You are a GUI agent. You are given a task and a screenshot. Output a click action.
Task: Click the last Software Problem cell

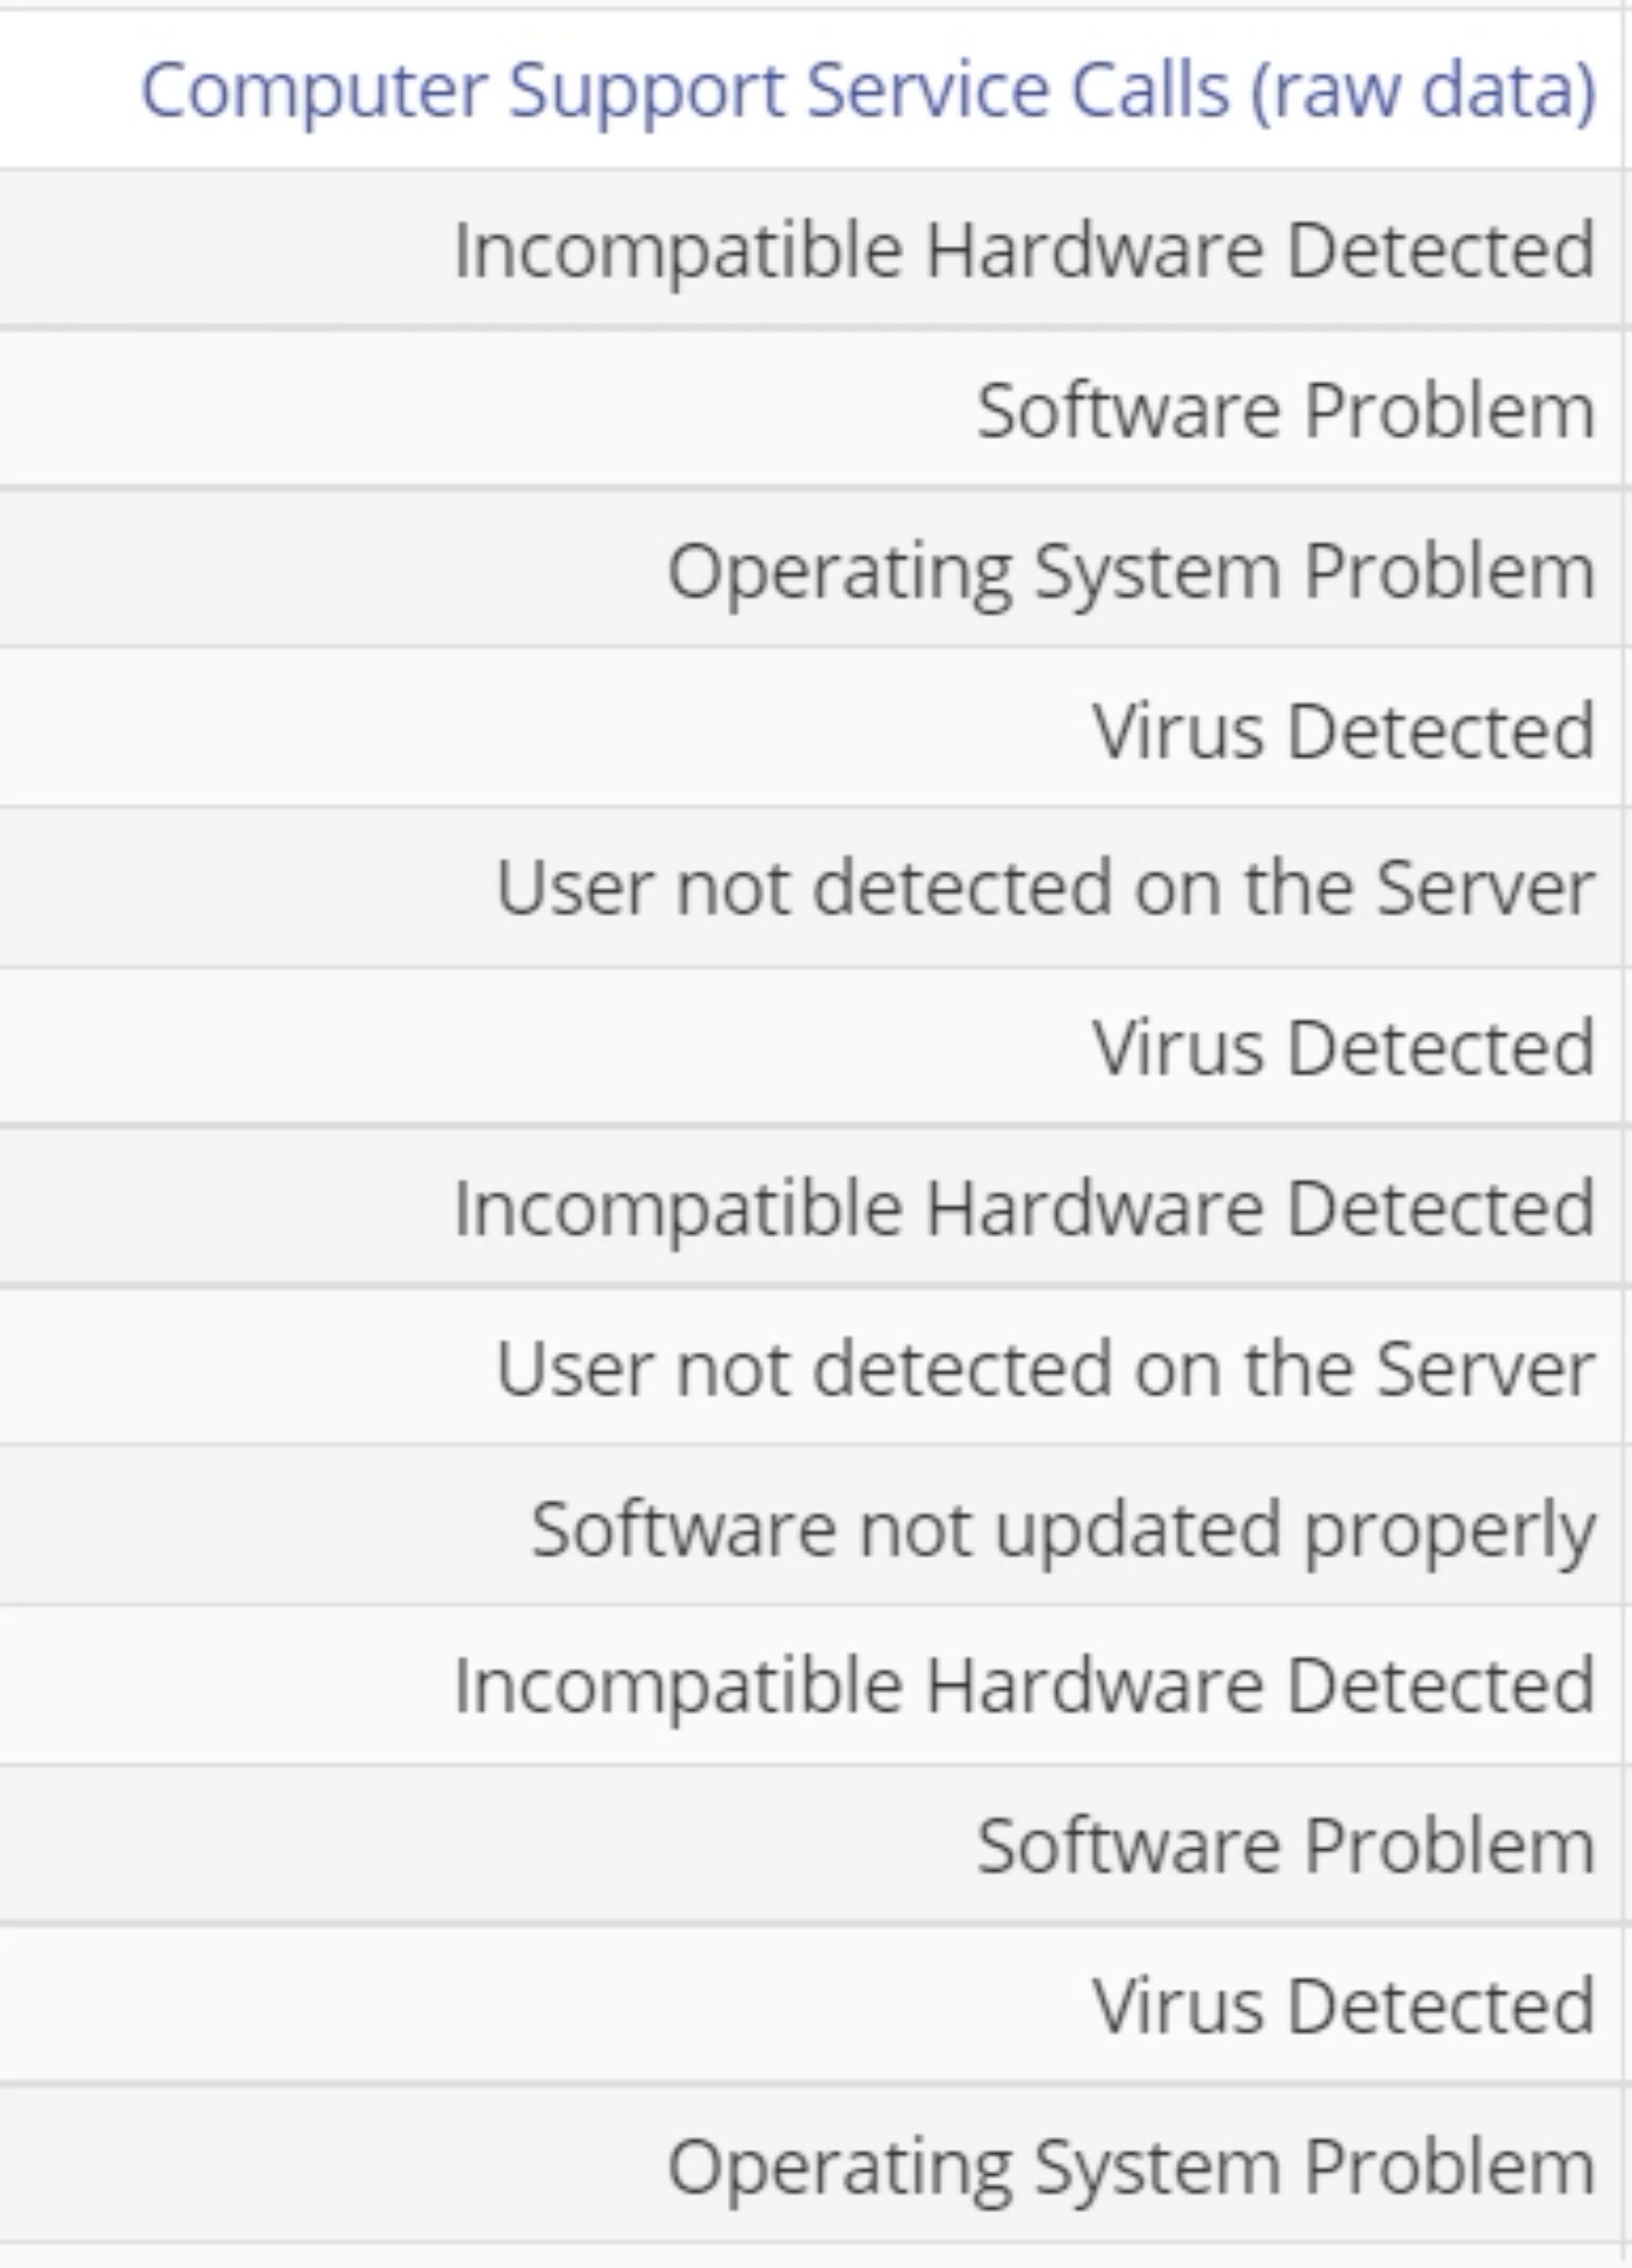(x=810, y=1844)
